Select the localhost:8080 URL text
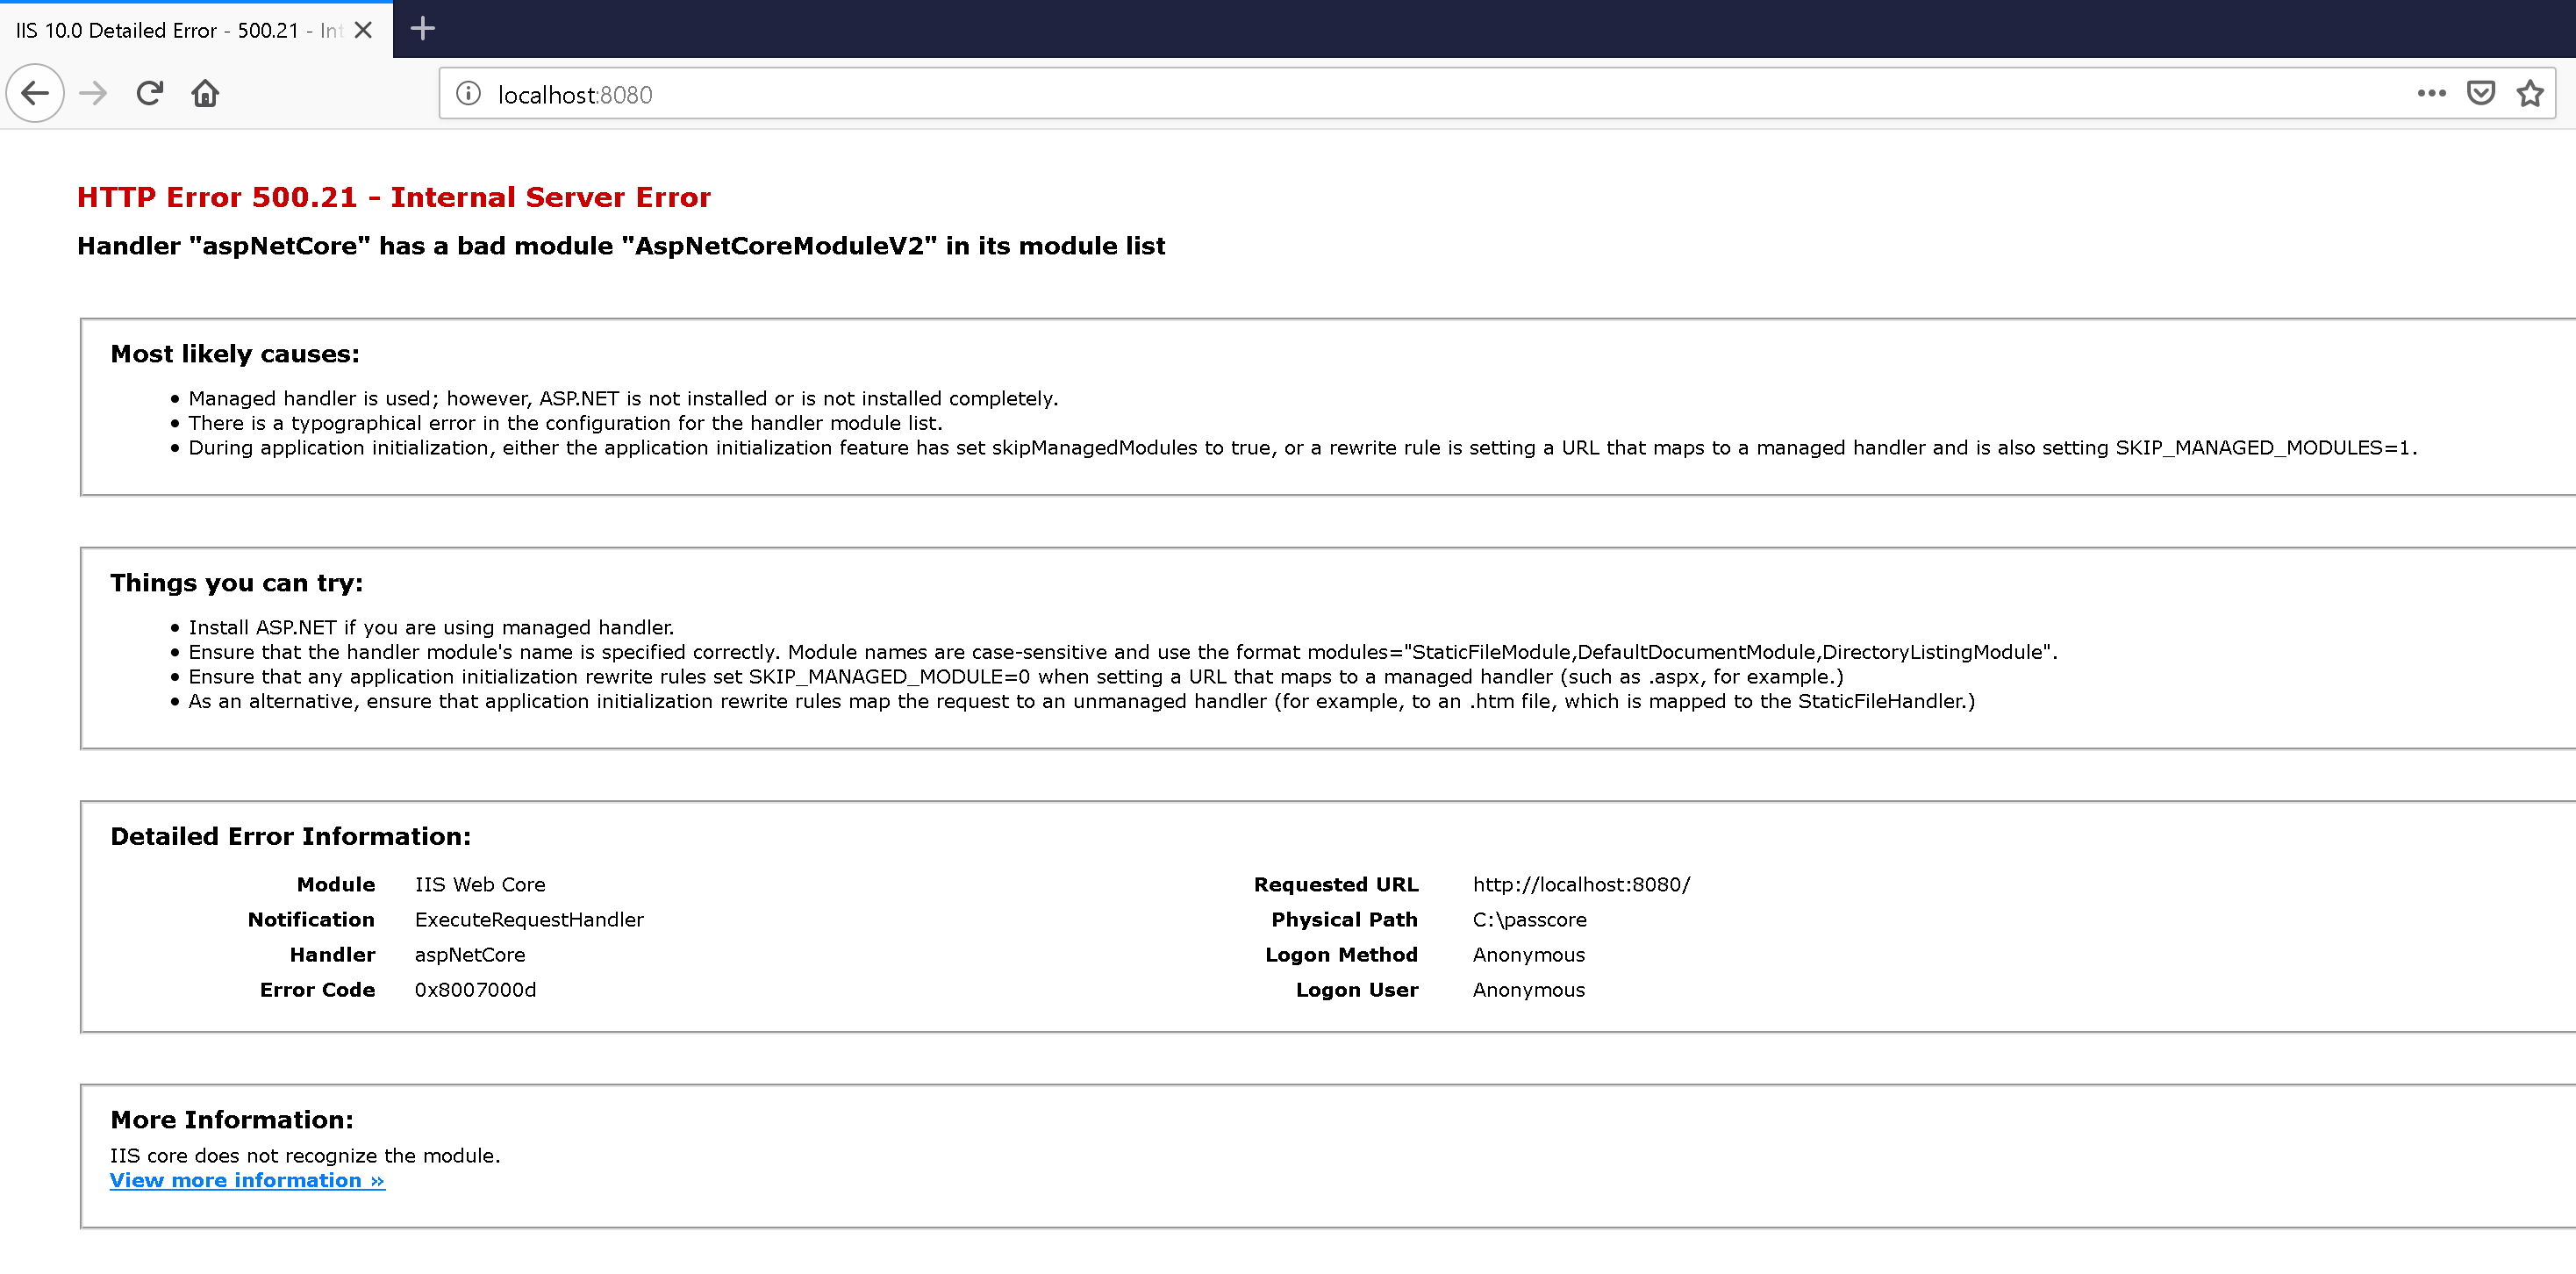The height and width of the screenshot is (1274, 2576). tap(575, 93)
